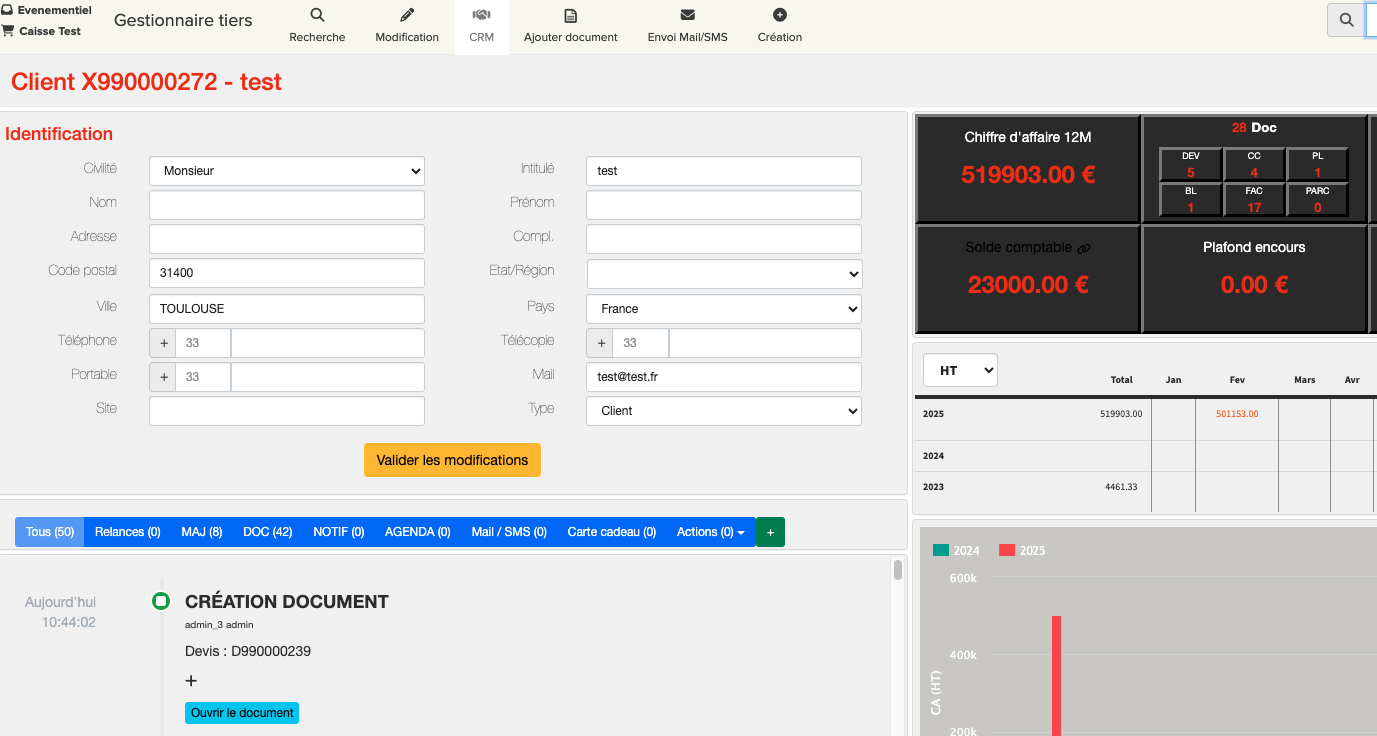Open the Pays dropdown showing France

pos(723,309)
